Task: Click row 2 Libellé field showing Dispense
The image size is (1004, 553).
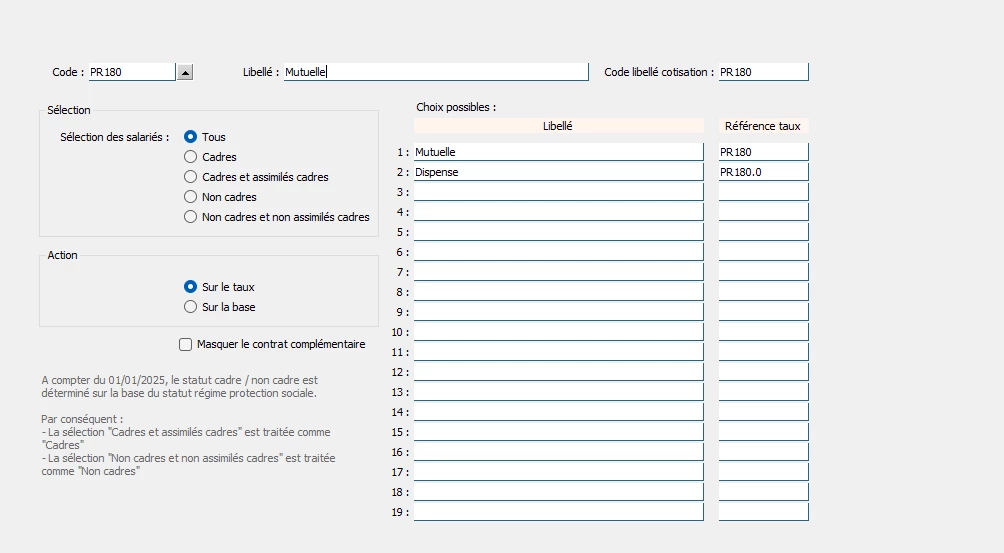Action: (558, 172)
